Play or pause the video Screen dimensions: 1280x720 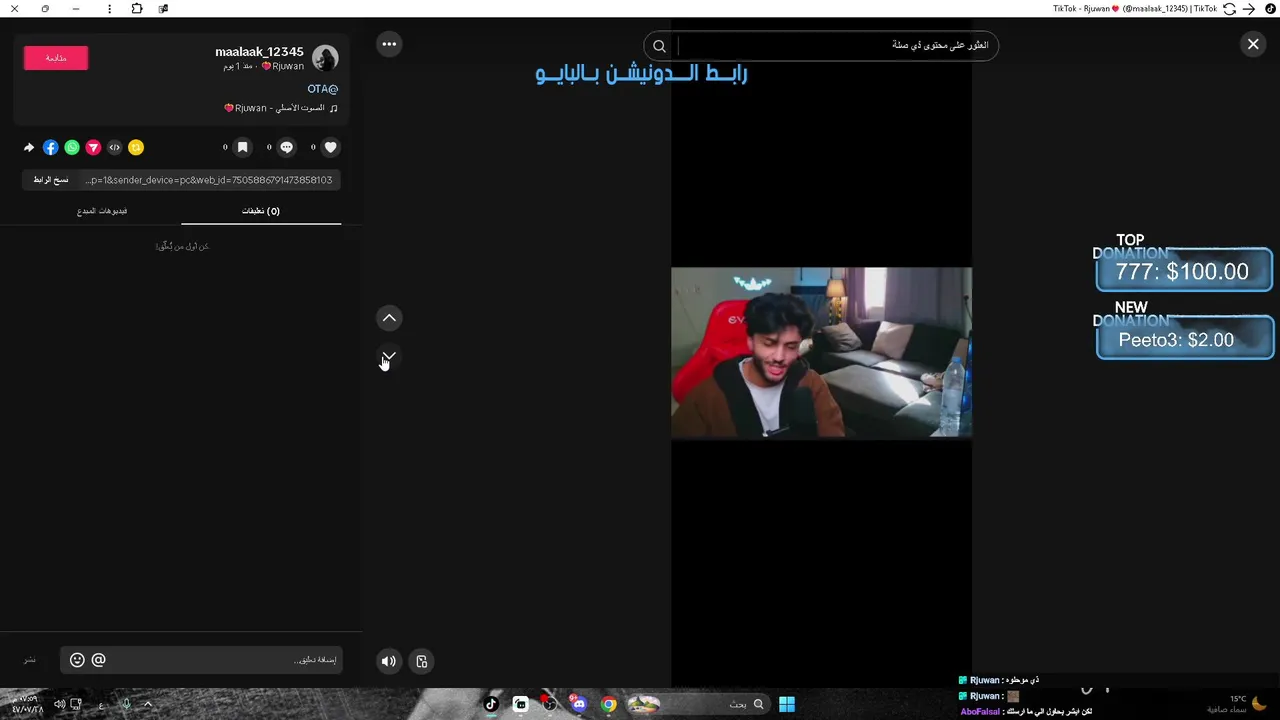pyautogui.click(x=821, y=352)
